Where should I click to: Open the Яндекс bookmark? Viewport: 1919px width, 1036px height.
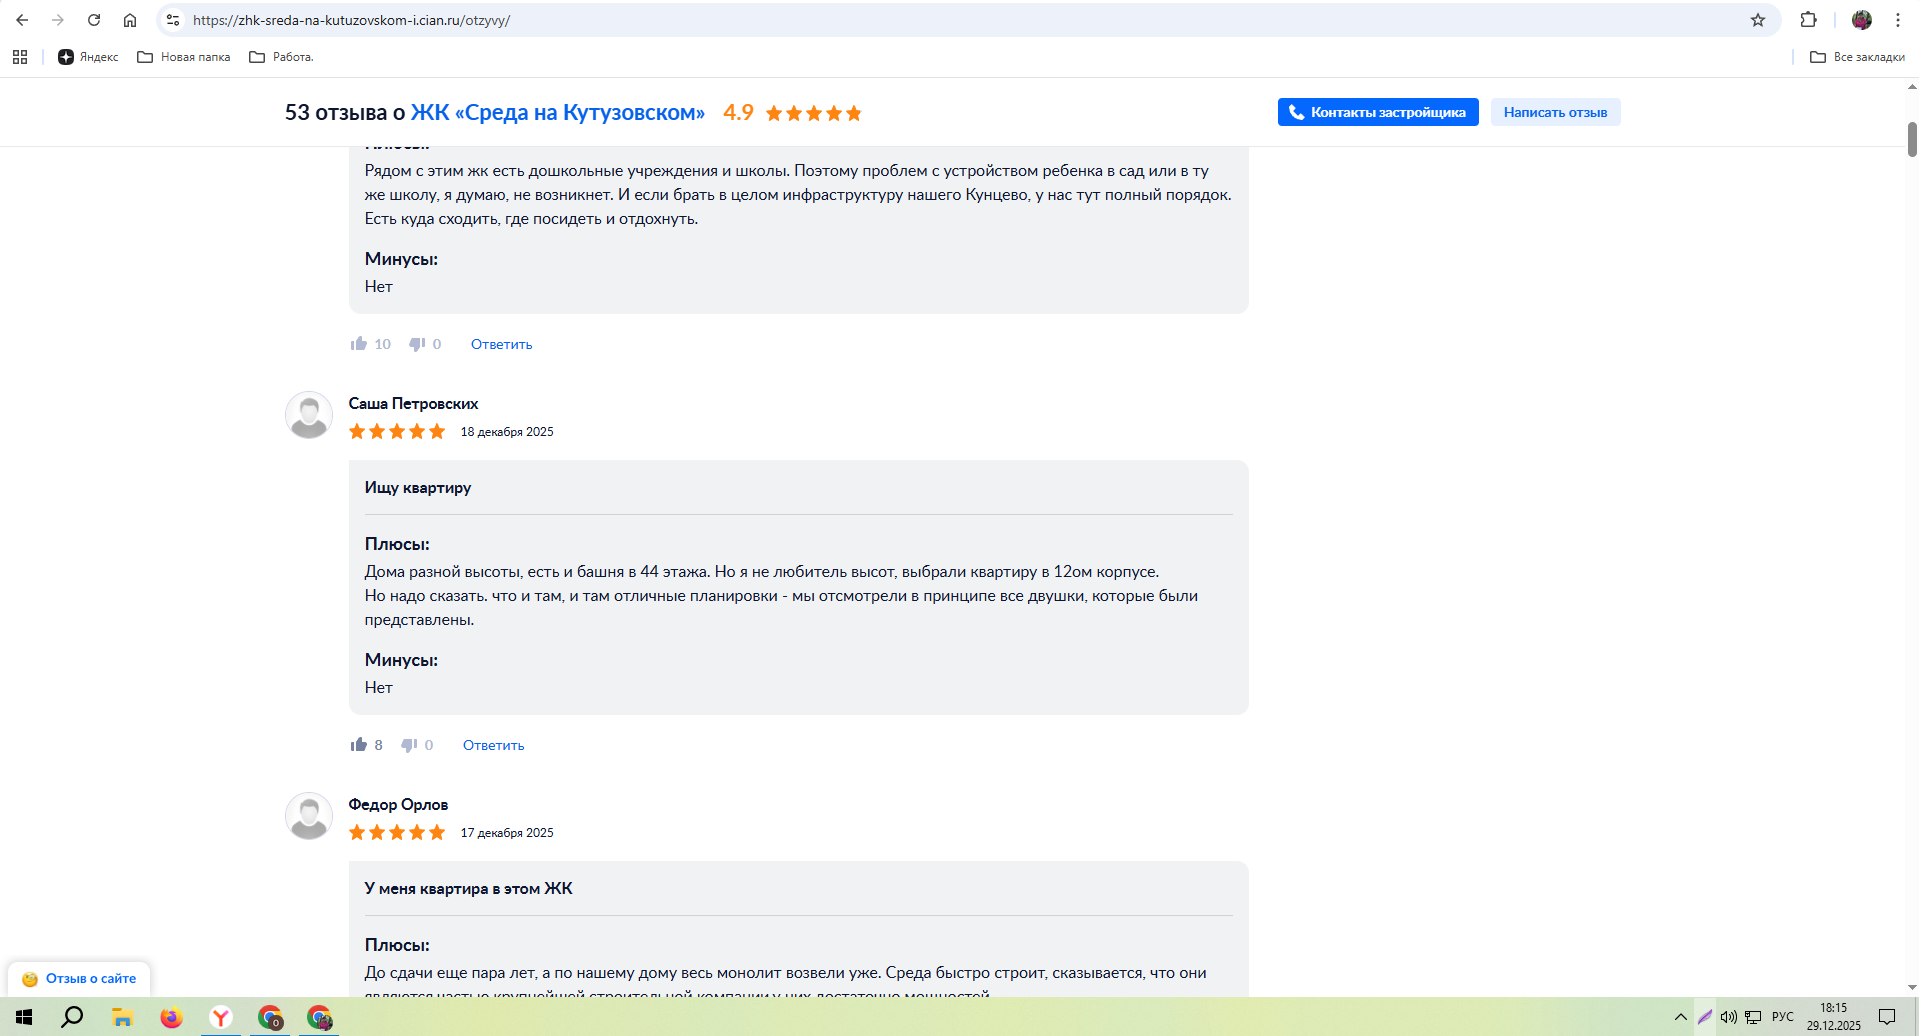88,57
